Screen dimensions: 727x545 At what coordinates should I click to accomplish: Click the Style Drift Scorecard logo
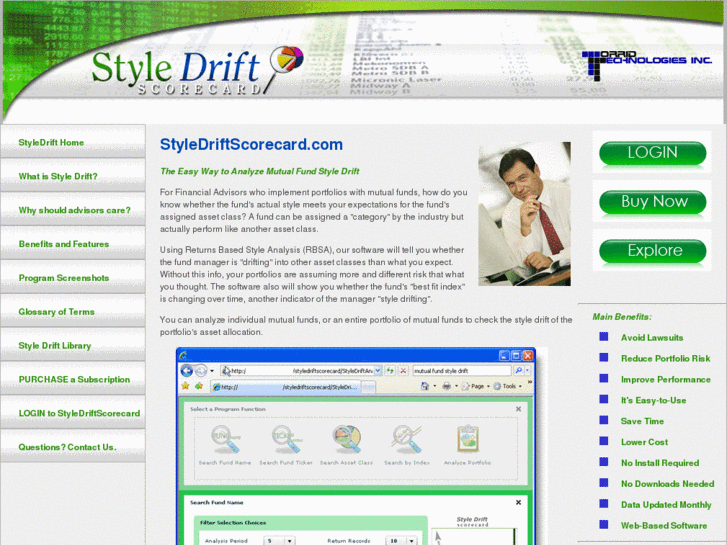point(197,71)
